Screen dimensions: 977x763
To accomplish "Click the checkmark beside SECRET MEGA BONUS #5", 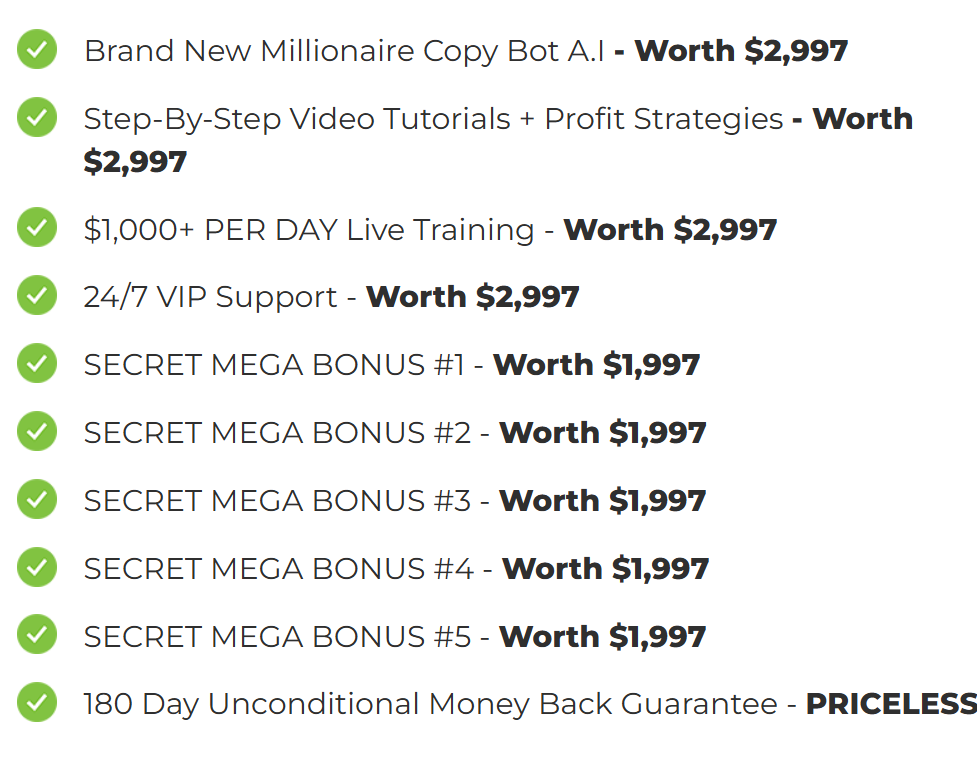I will [x=37, y=635].
